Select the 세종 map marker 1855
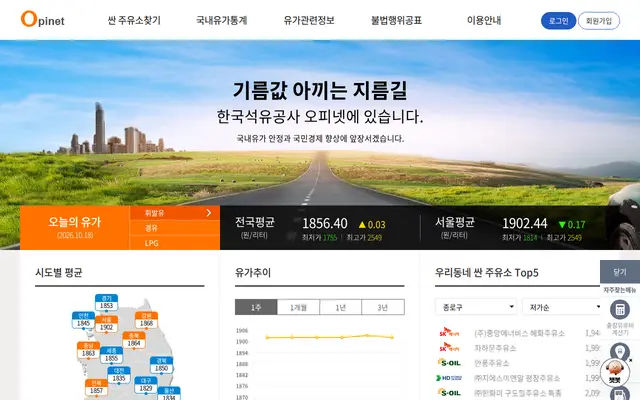640x400 pixels. (x=111, y=355)
